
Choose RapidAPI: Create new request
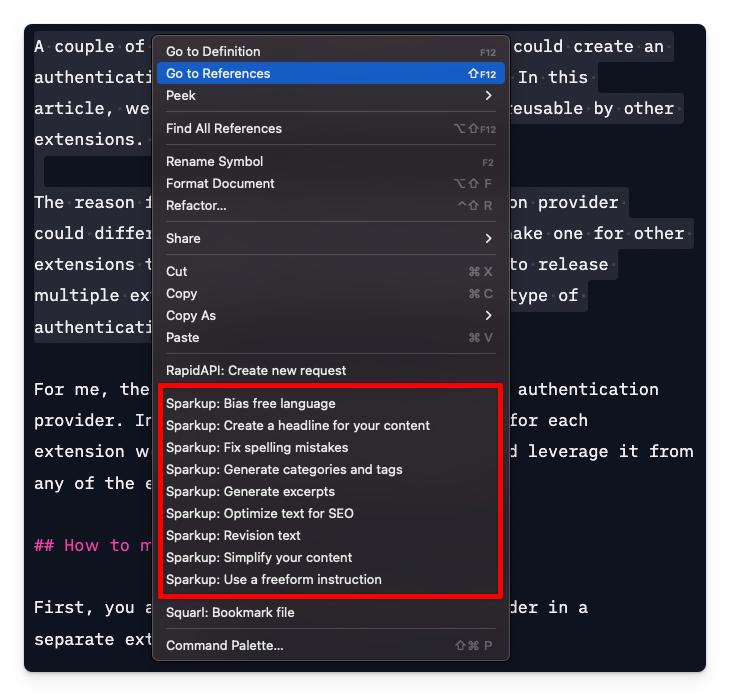pyautogui.click(x=331, y=370)
